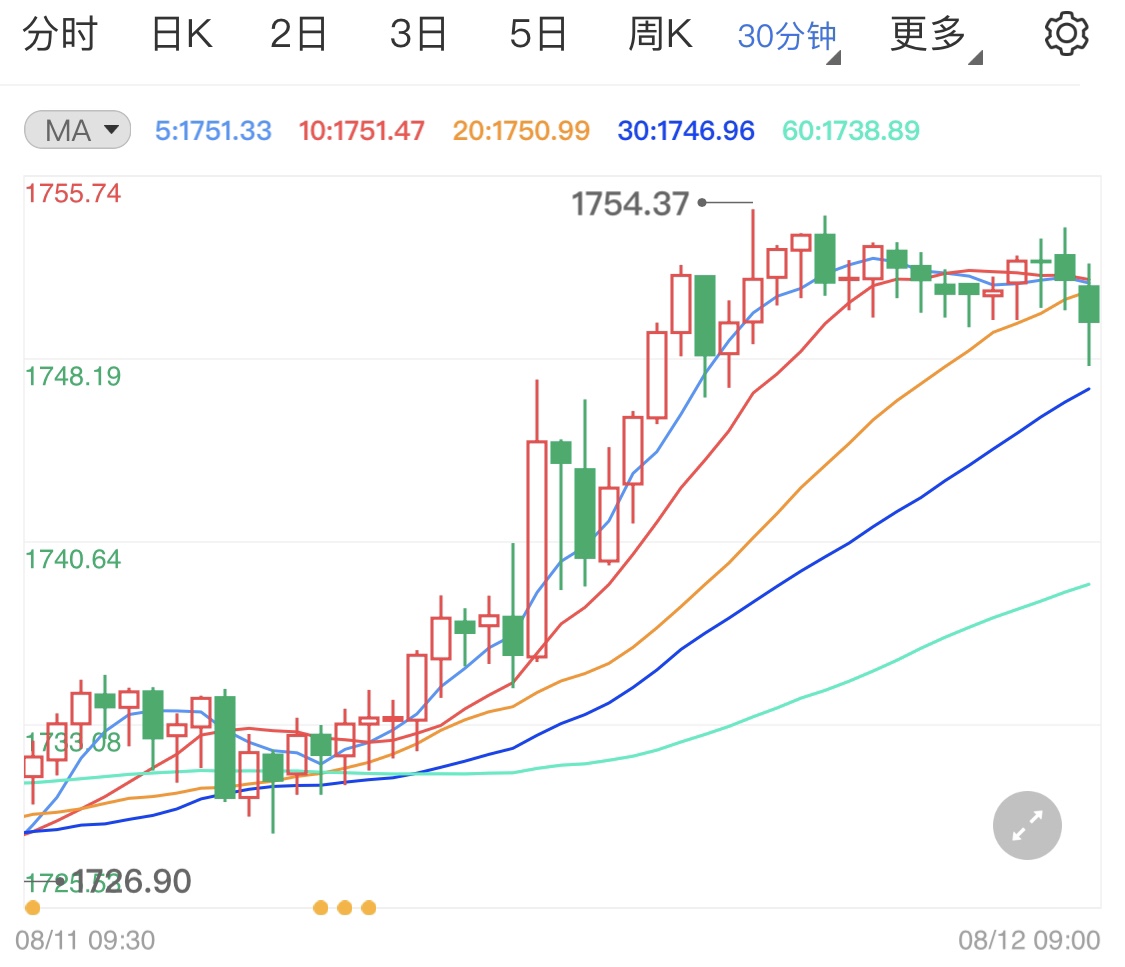This screenshot has width=1125, height=967.
Task: Click the last of the three clustered orange dots
Action: [x=369, y=908]
